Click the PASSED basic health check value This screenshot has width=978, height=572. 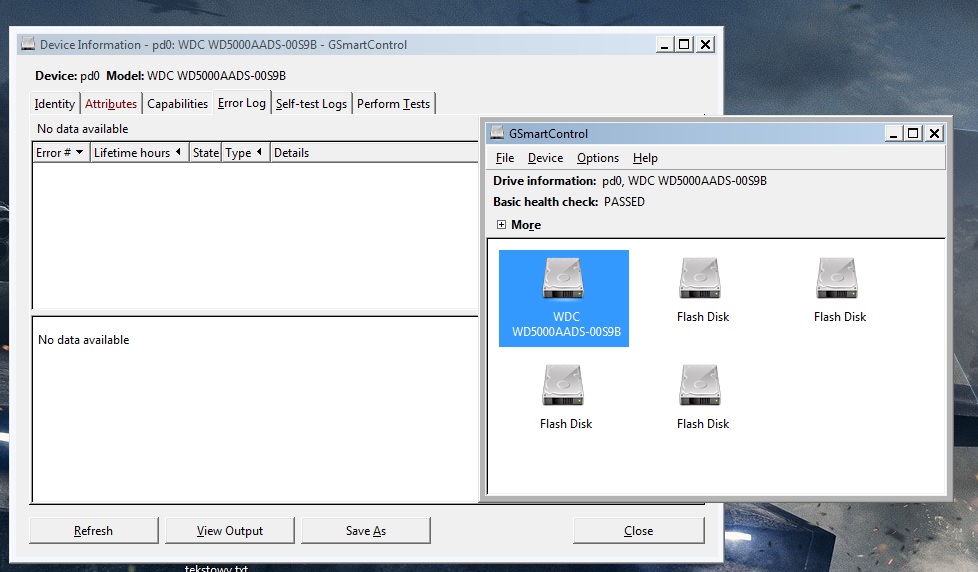[x=624, y=201]
